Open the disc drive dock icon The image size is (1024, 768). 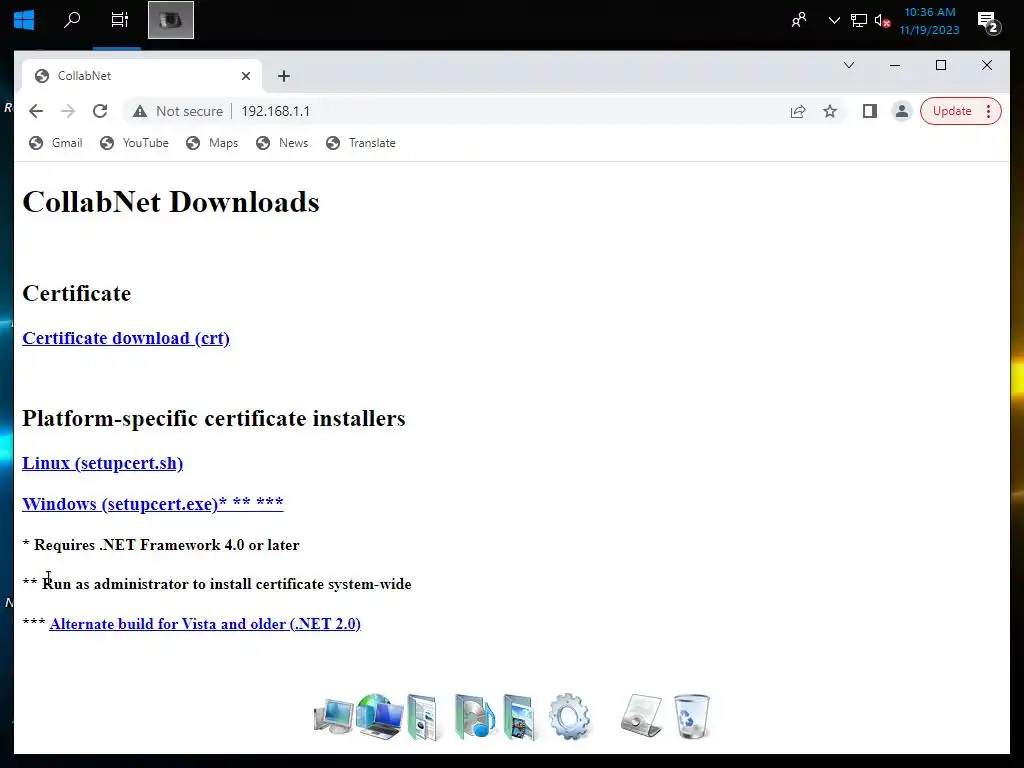pos(641,716)
